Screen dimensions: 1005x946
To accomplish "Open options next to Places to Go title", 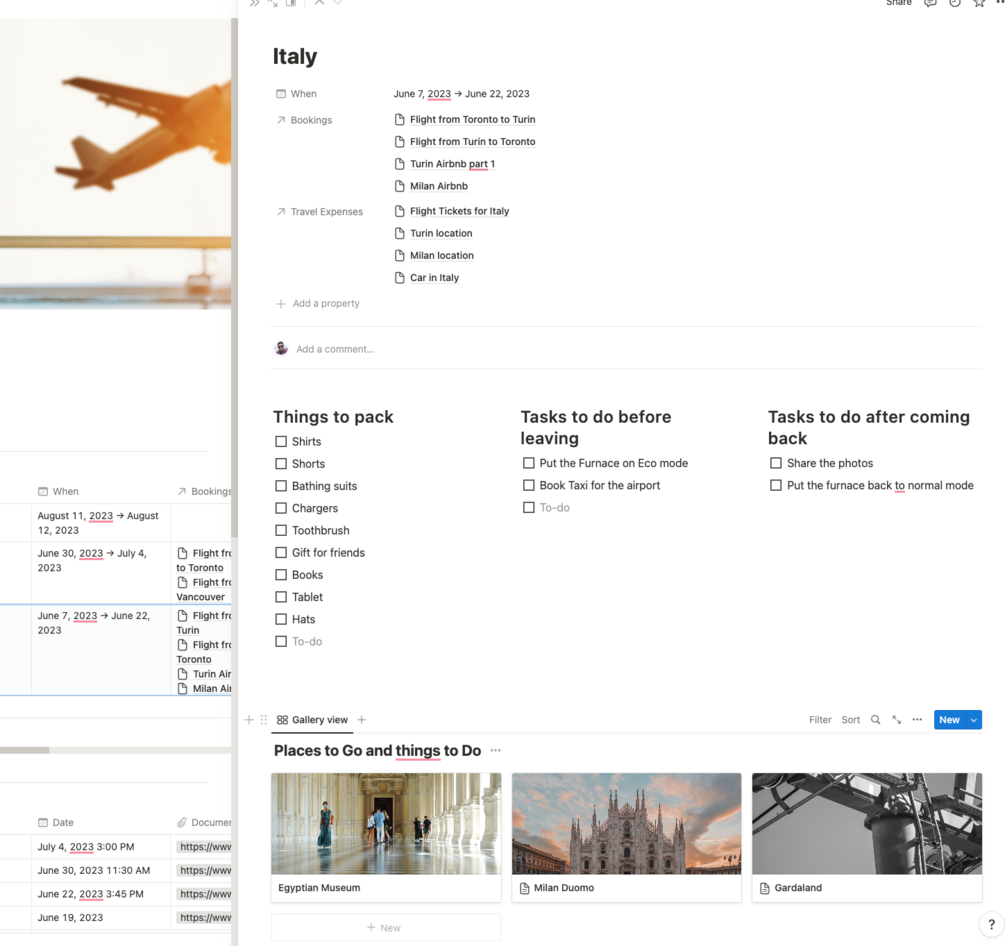I will pos(495,751).
